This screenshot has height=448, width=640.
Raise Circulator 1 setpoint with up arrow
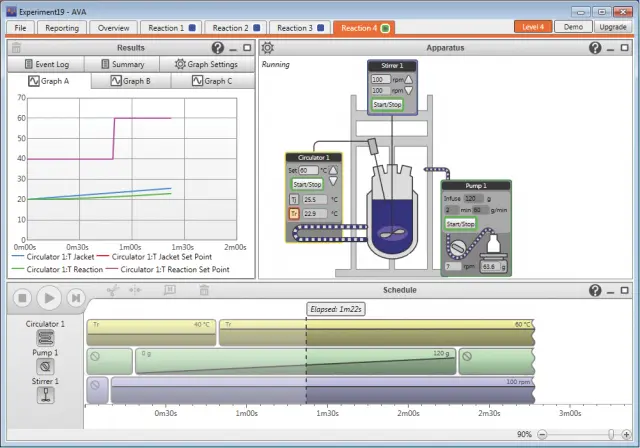(333, 170)
